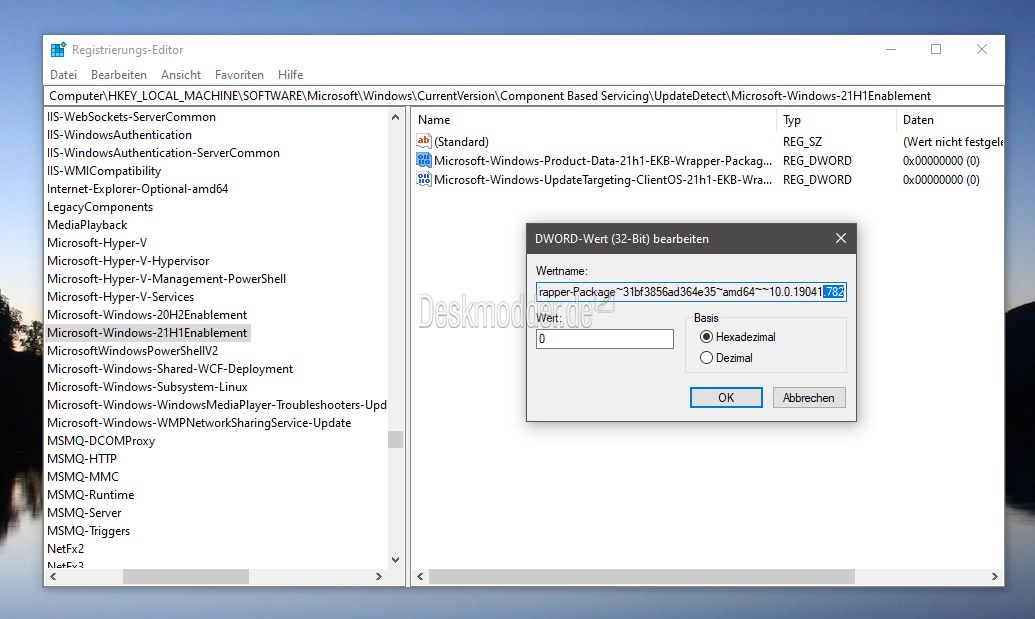The image size is (1035, 619).
Task: Click the tree pane scroll up arrow
Action: [x=395, y=117]
